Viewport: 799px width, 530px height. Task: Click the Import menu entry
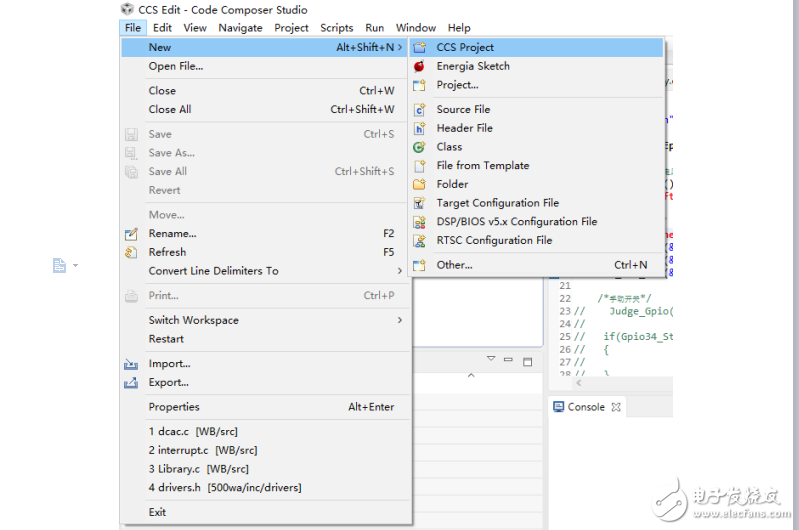pos(169,364)
